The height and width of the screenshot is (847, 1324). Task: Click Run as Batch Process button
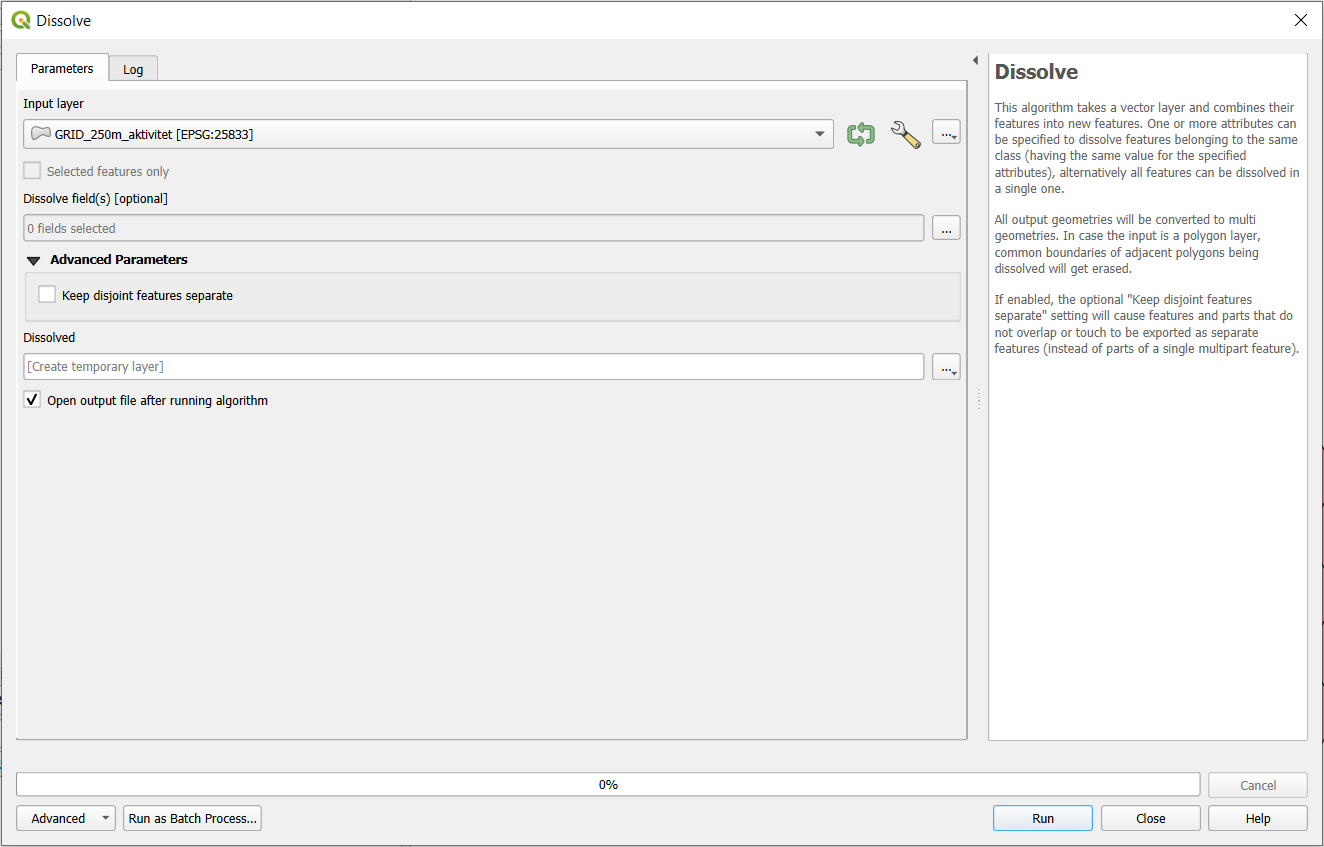pos(193,818)
